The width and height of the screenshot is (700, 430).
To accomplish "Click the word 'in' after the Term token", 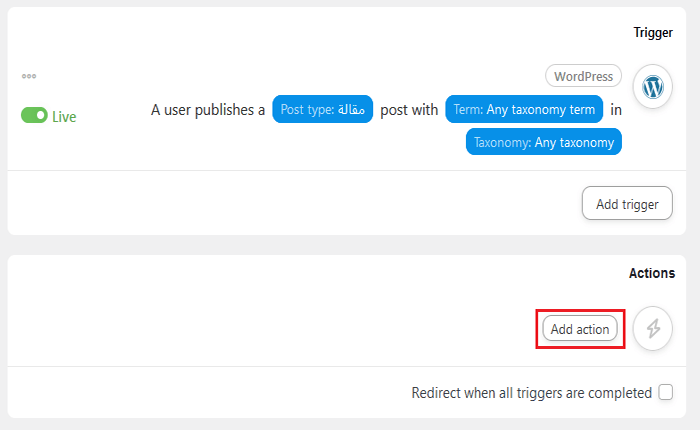I will [x=616, y=110].
